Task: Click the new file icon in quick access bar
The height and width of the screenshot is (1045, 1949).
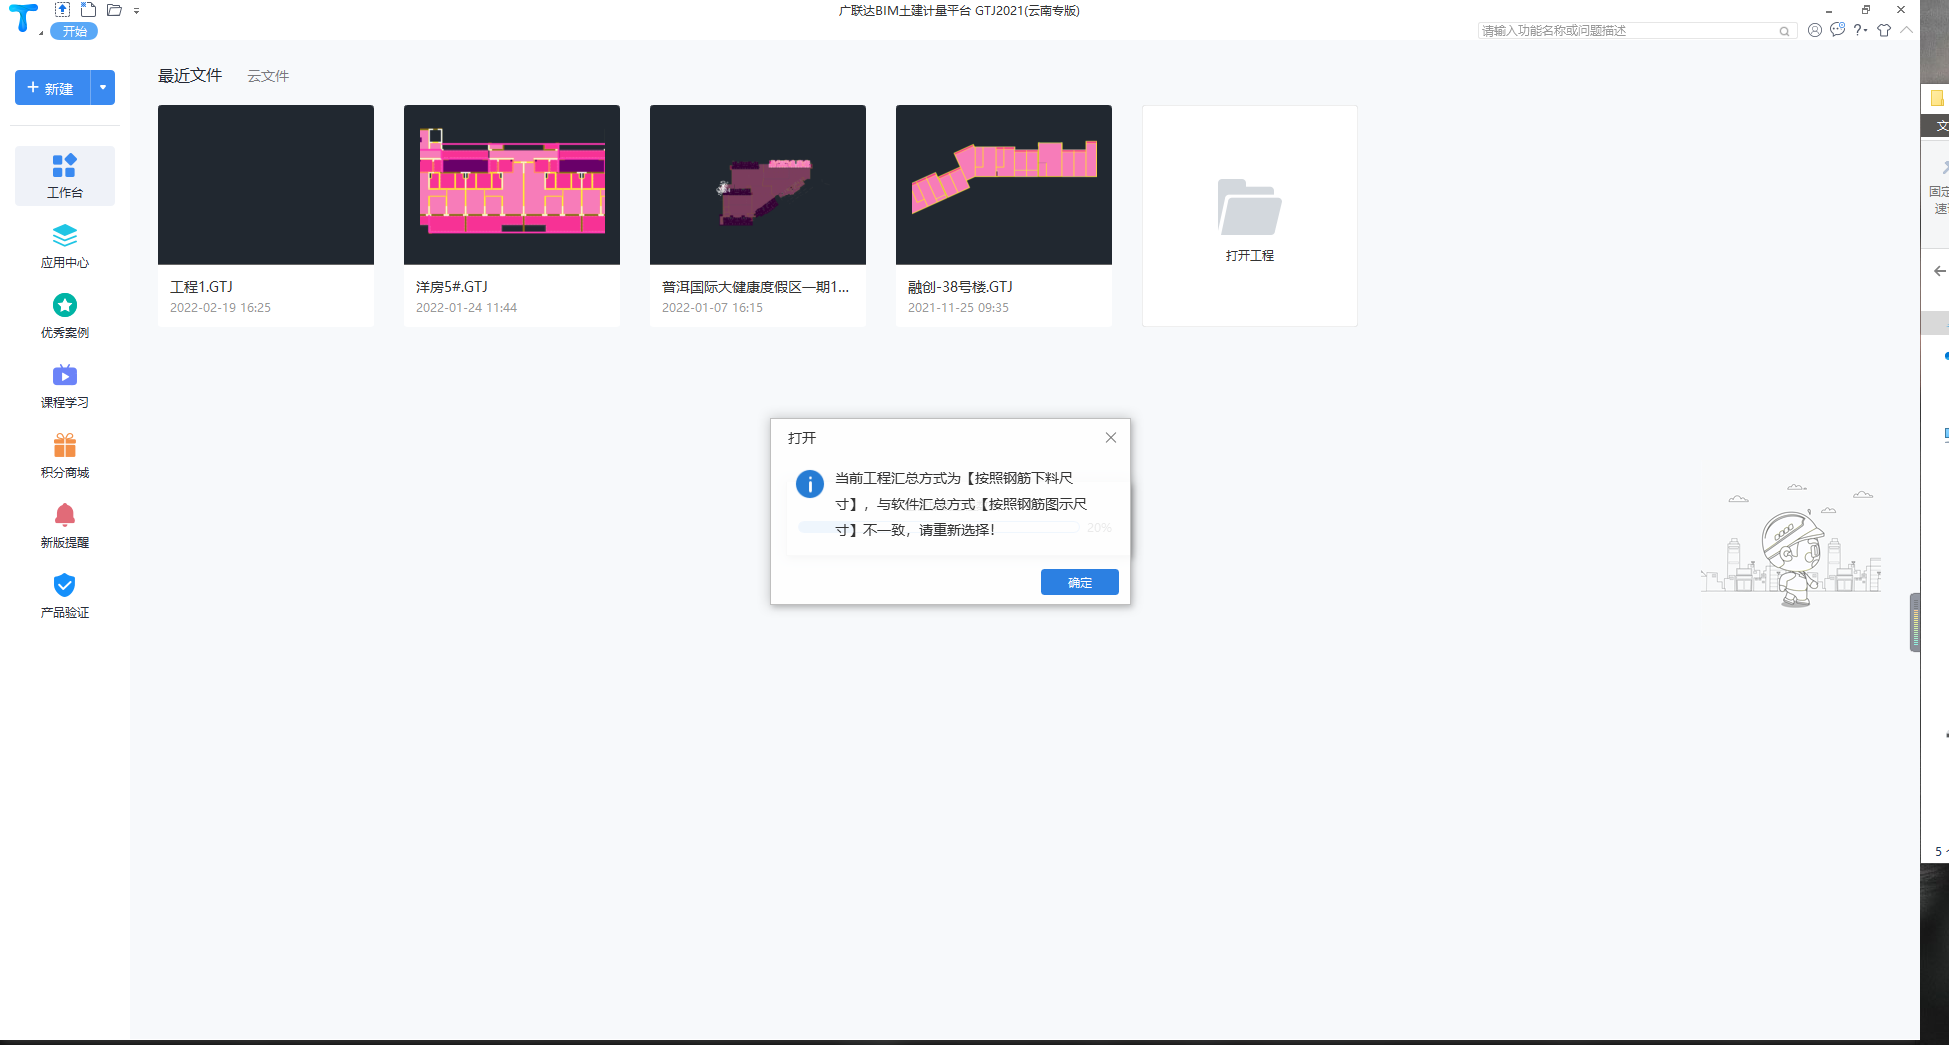Action: 88,10
